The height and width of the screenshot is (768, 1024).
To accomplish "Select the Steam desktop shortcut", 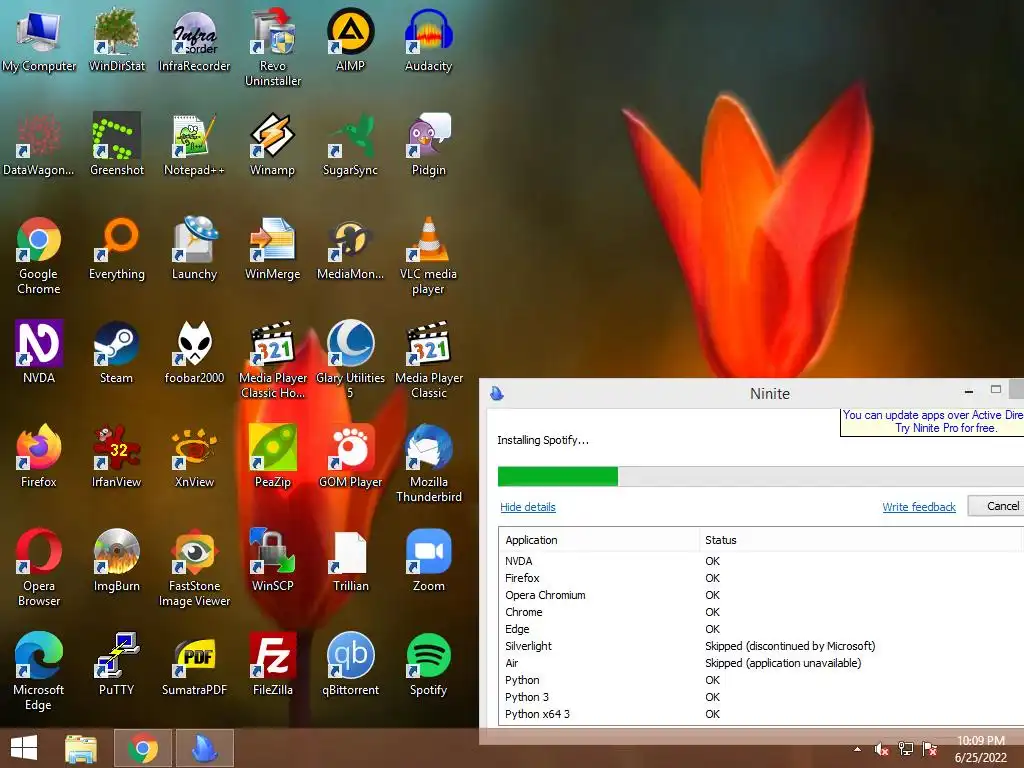I will tap(116, 352).
